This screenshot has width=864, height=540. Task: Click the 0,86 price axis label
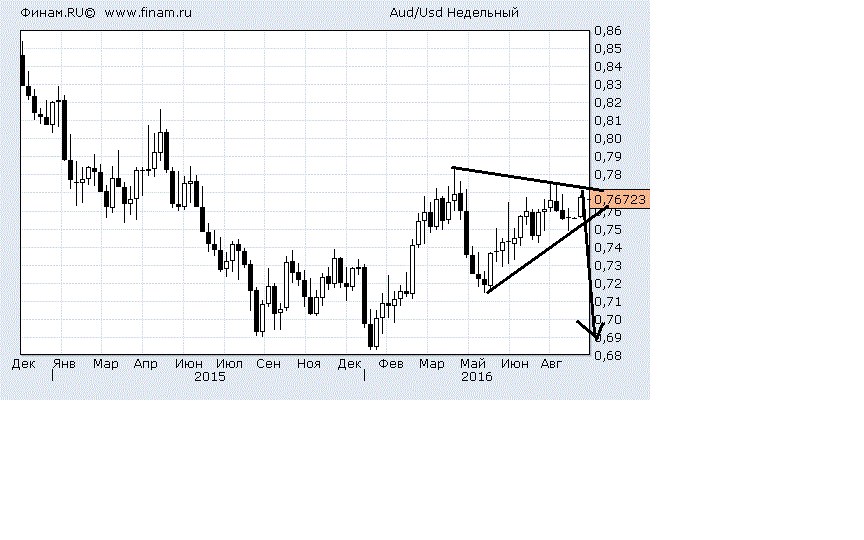[608, 31]
